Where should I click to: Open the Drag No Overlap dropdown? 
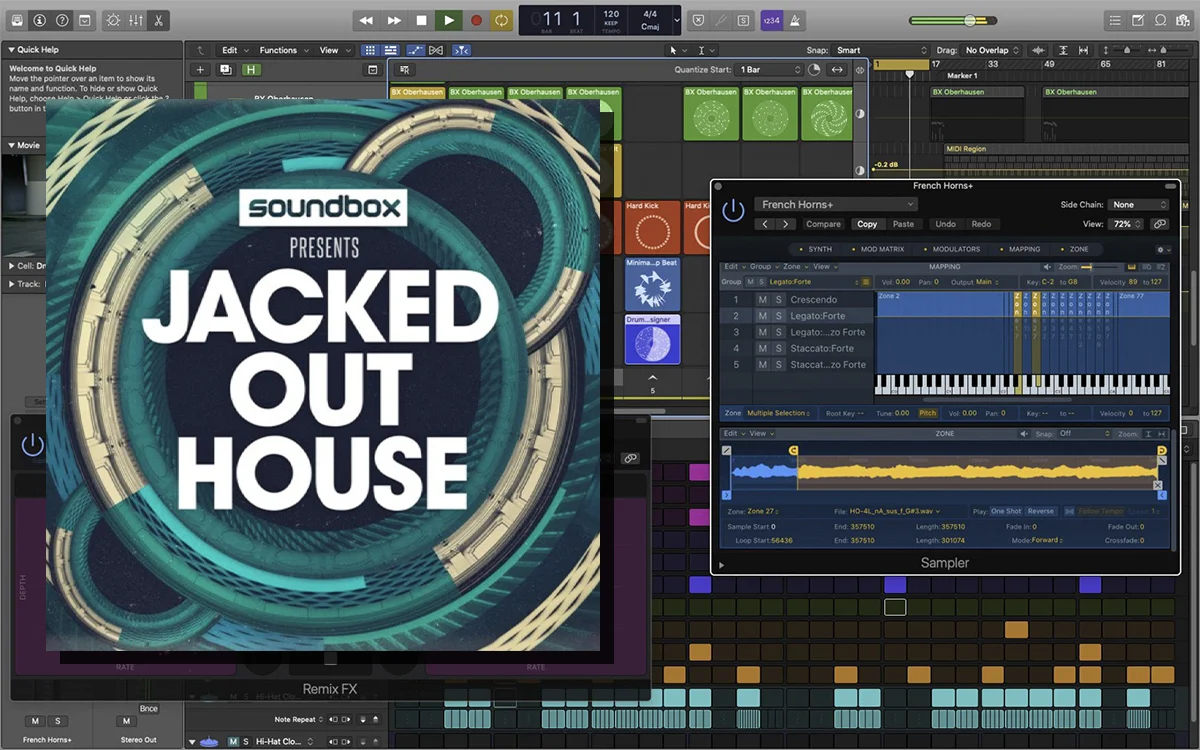(x=992, y=50)
